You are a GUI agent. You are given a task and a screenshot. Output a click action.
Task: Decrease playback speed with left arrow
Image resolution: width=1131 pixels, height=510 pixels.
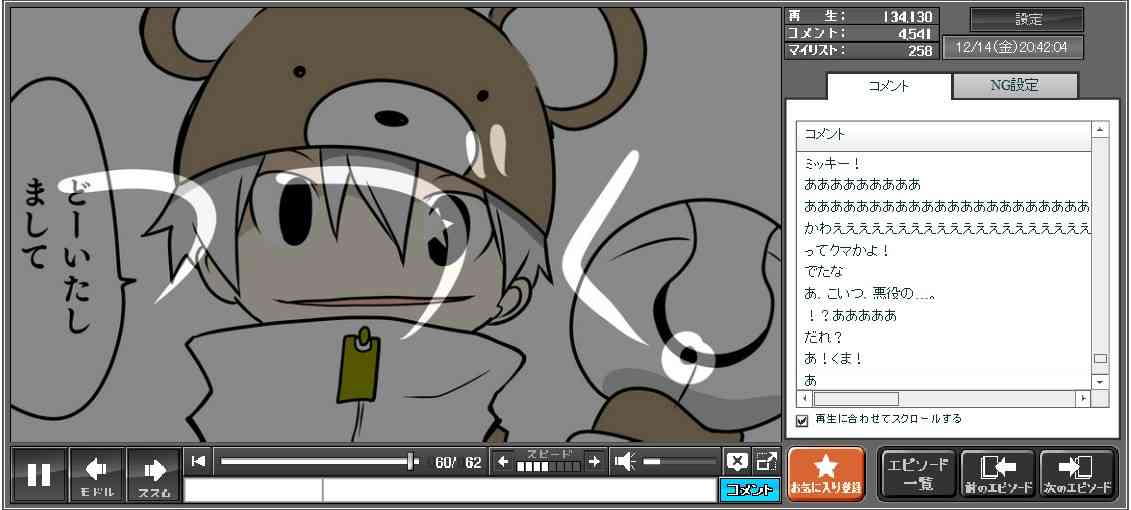(x=503, y=461)
